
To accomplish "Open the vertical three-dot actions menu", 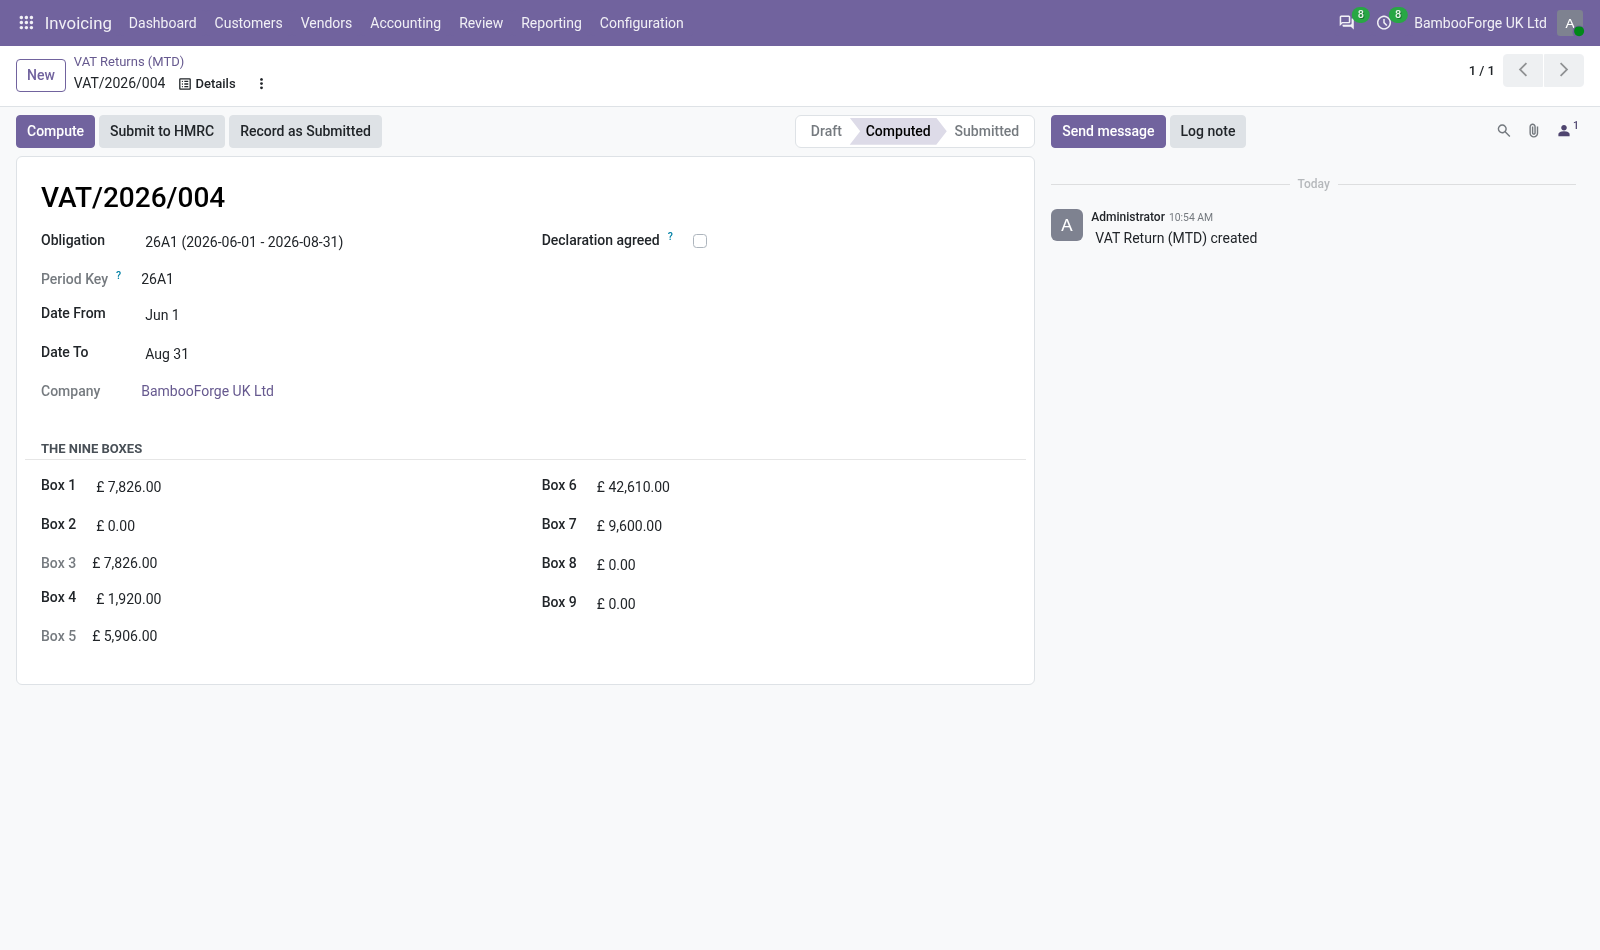I will click(x=261, y=84).
